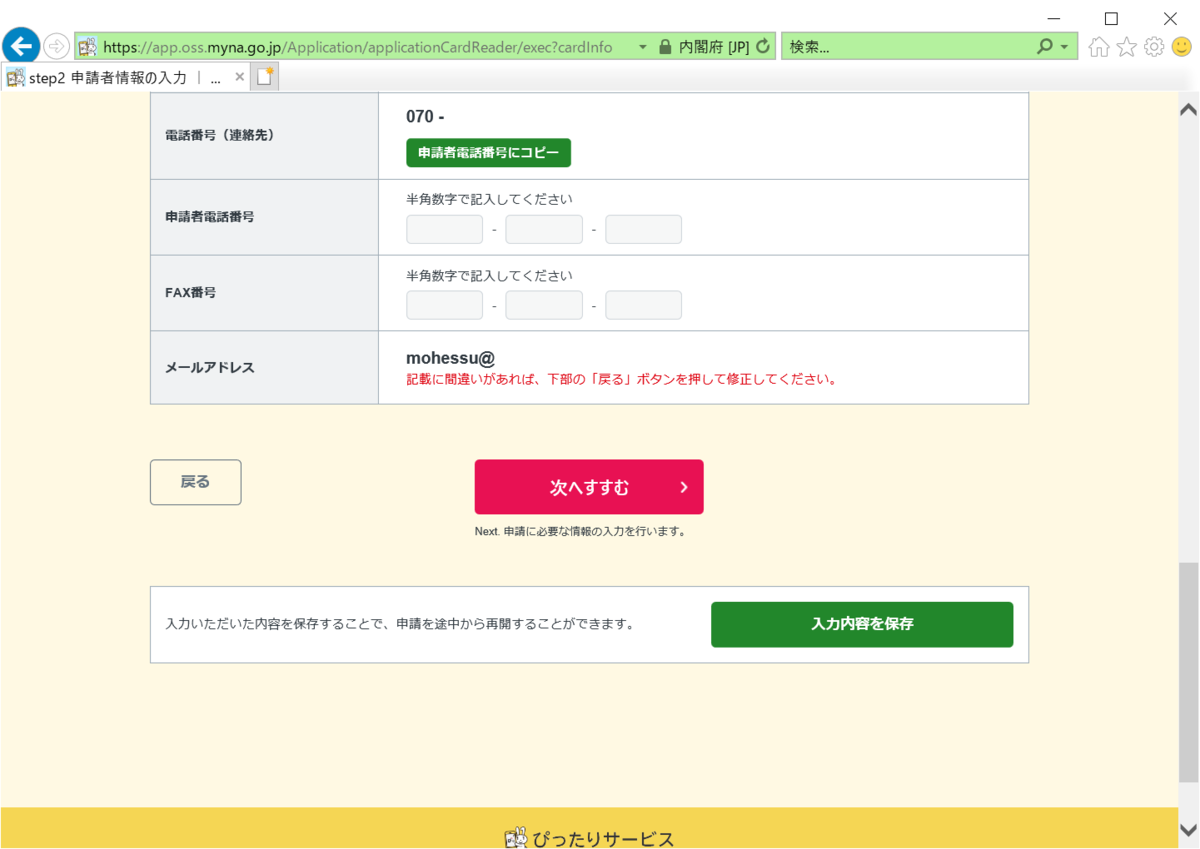
Task: Click last field of 申請者電話番号
Action: tap(643, 229)
